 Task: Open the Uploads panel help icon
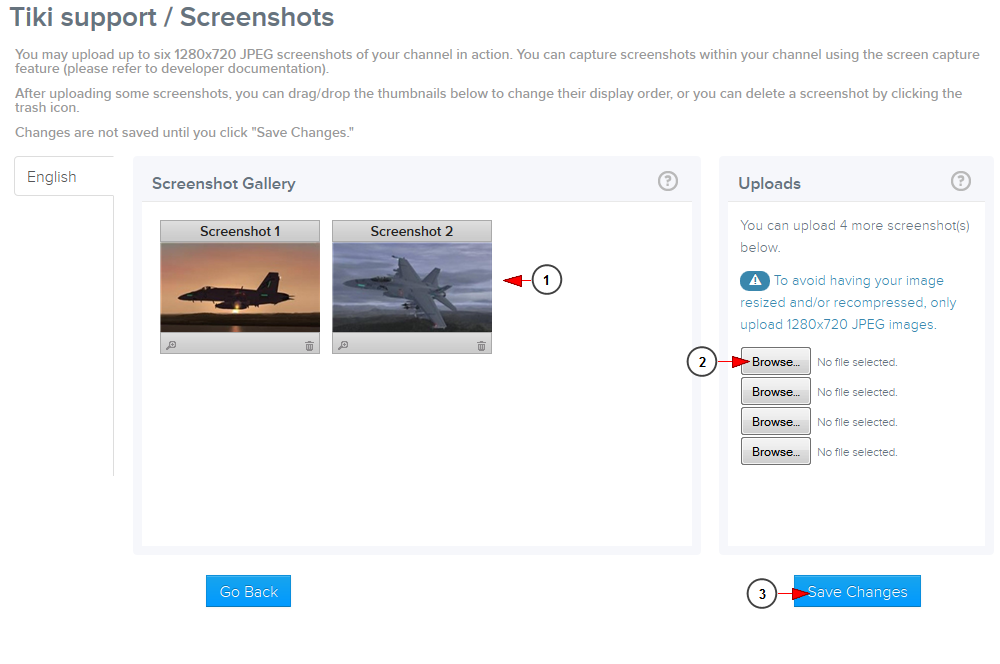point(961,181)
